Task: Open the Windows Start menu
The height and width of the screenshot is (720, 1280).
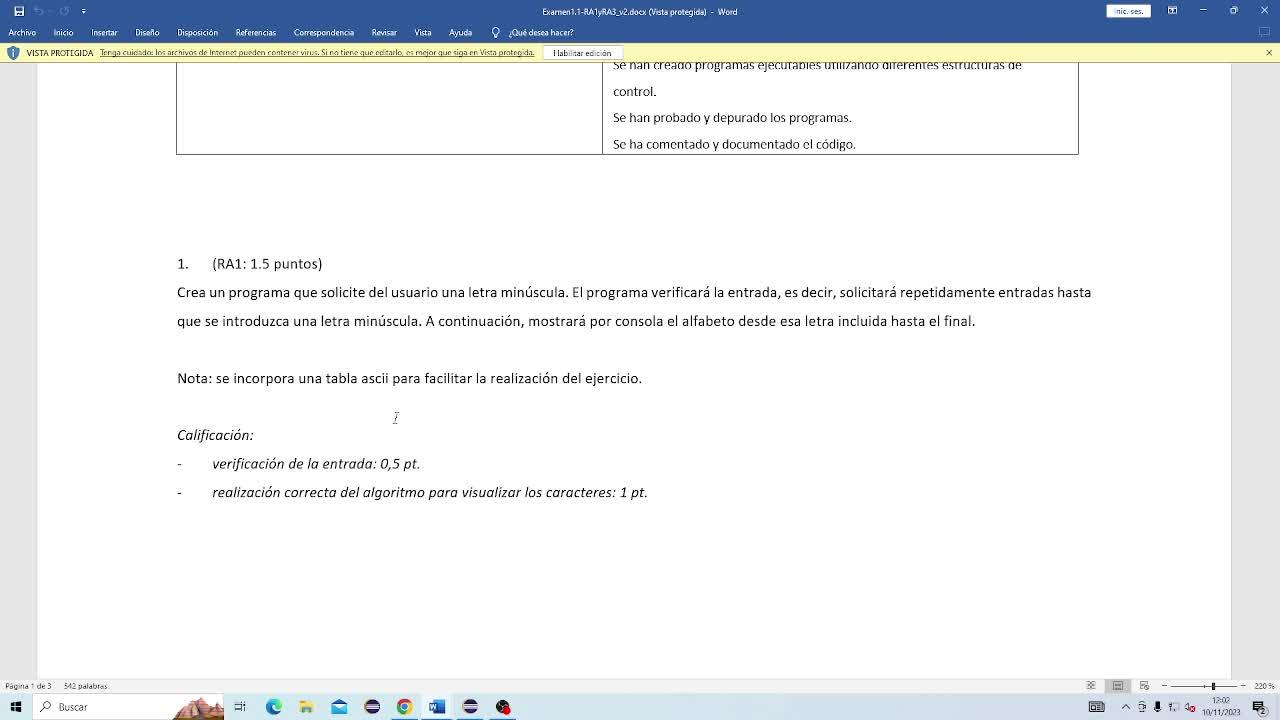Action: (16, 707)
